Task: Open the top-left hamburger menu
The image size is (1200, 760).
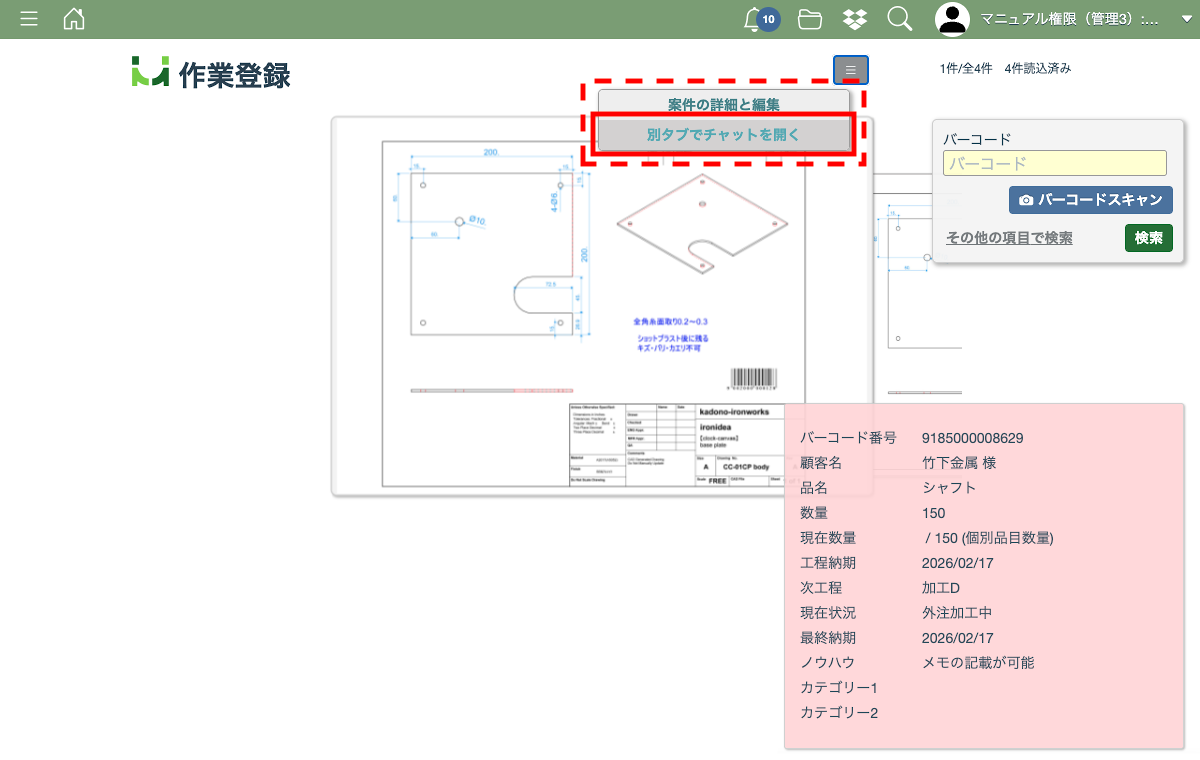Action: pyautogui.click(x=29, y=19)
